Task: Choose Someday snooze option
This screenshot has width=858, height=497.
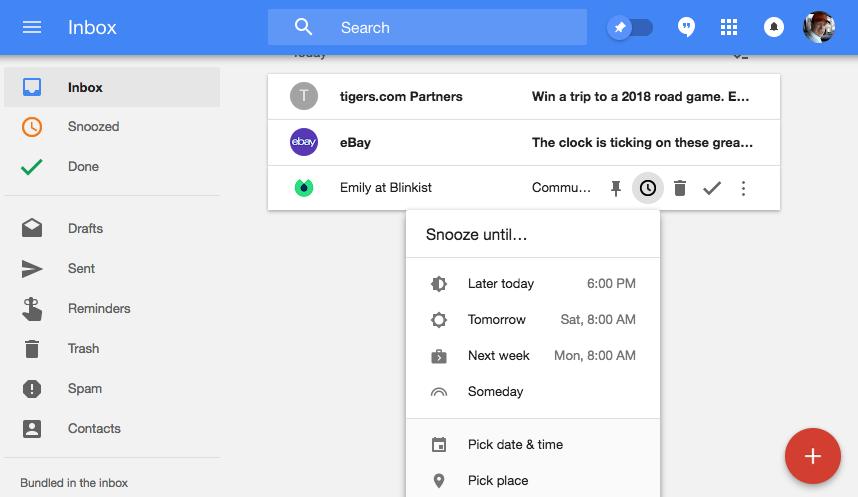Action: click(533, 392)
